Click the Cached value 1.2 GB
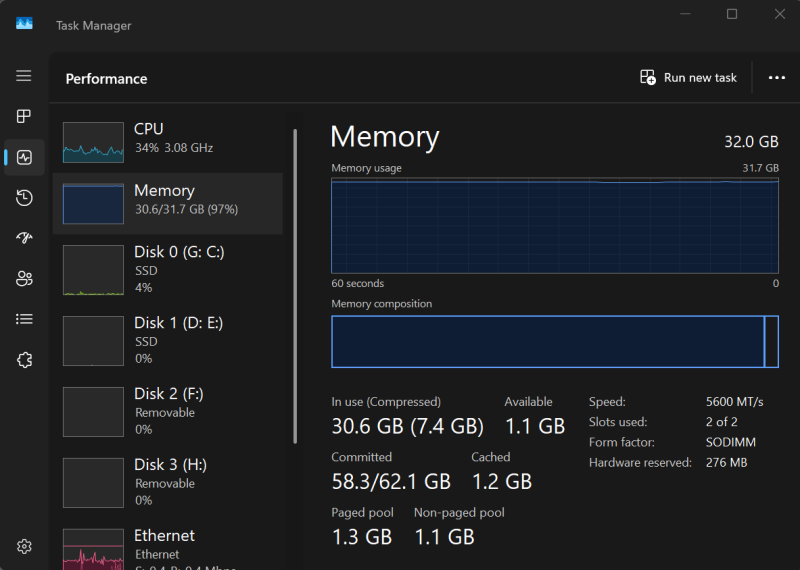 point(502,481)
